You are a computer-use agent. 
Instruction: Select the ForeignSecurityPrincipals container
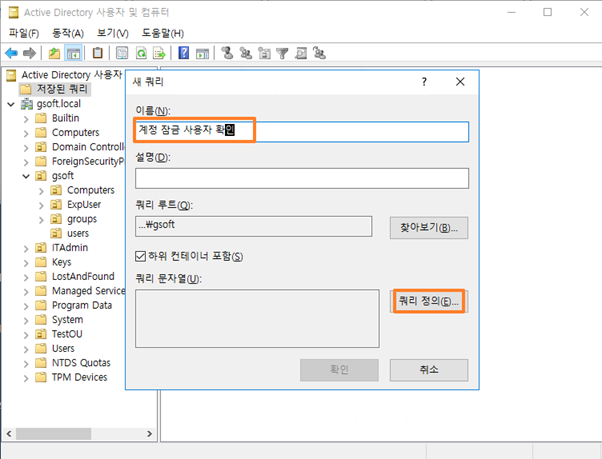(x=80, y=161)
